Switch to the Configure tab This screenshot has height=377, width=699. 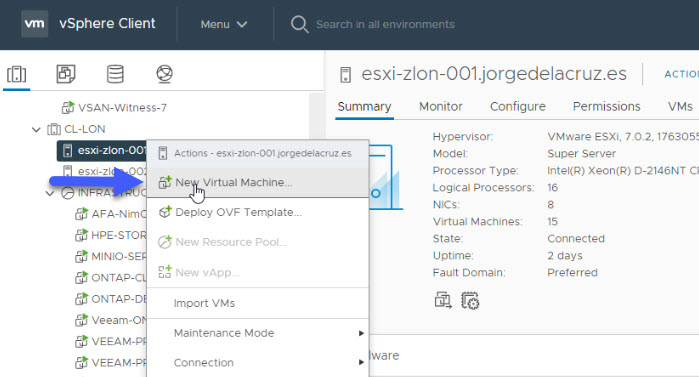(518, 107)
